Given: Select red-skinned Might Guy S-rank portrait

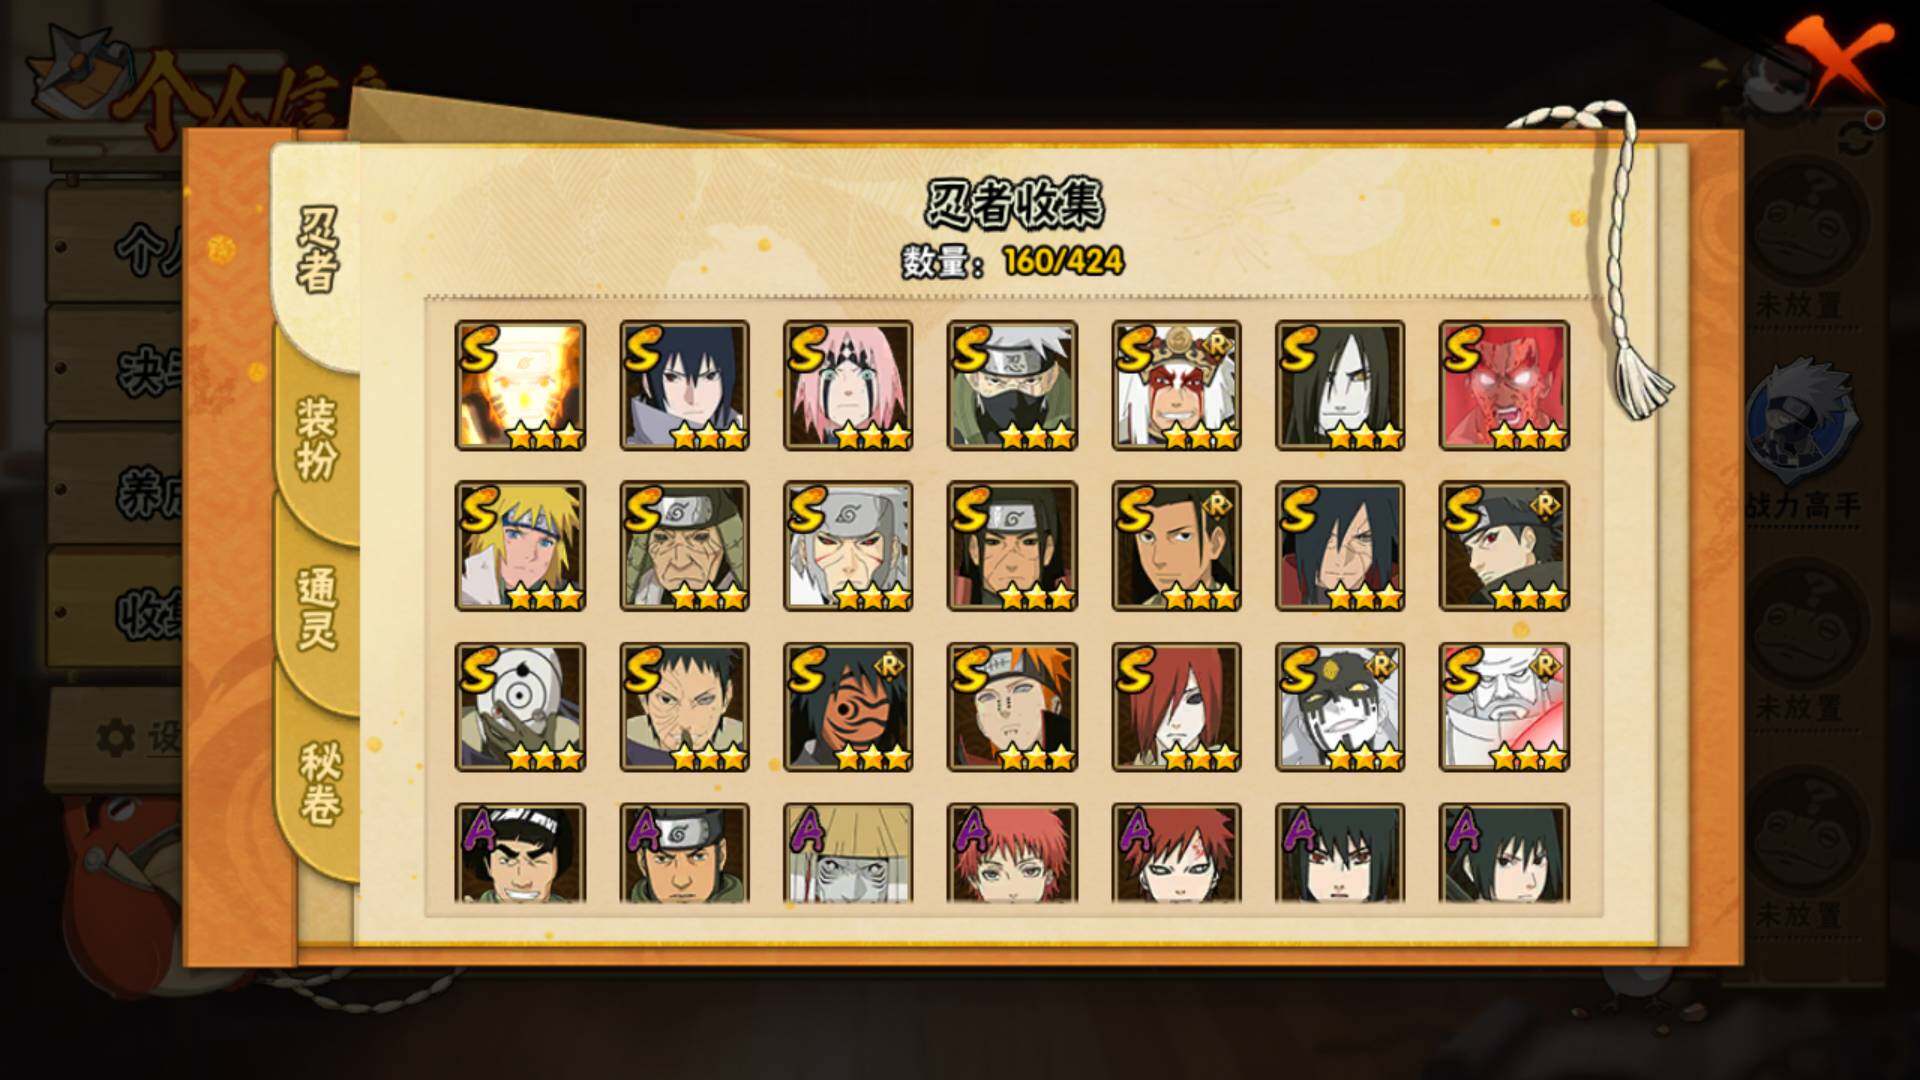Looking at the screenshot, I should click(1504, 385).
